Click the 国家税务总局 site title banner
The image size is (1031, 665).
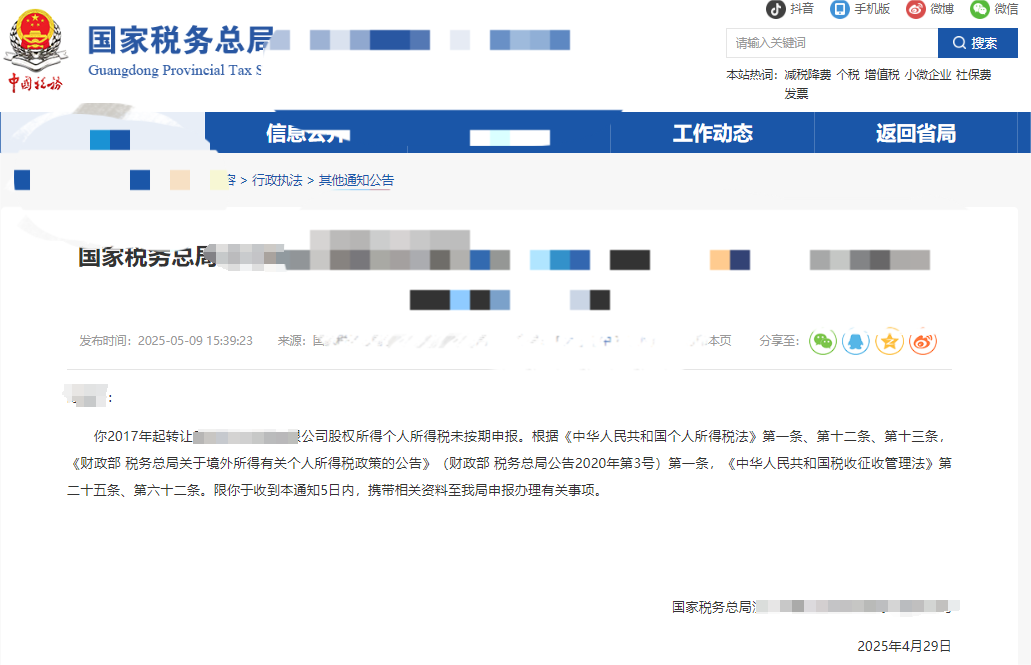coord(181,40)
